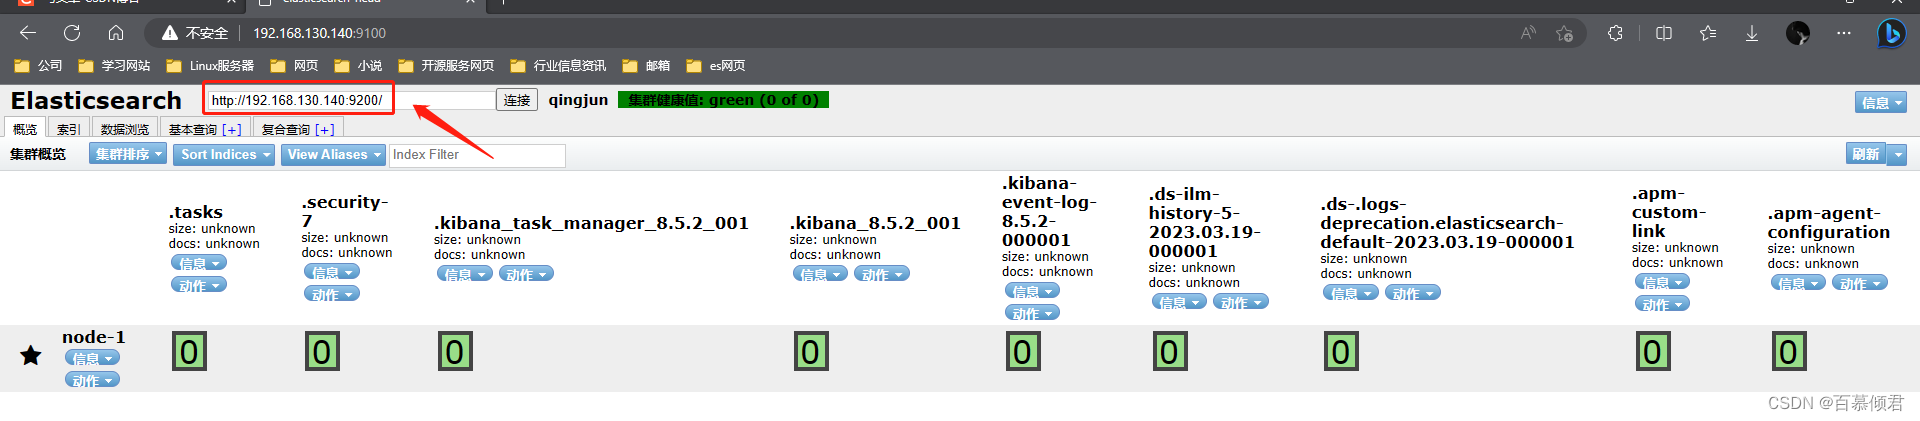
Task: Open 信息 dropdown for .apm-custom-link index
Action: coord(1662,282)
